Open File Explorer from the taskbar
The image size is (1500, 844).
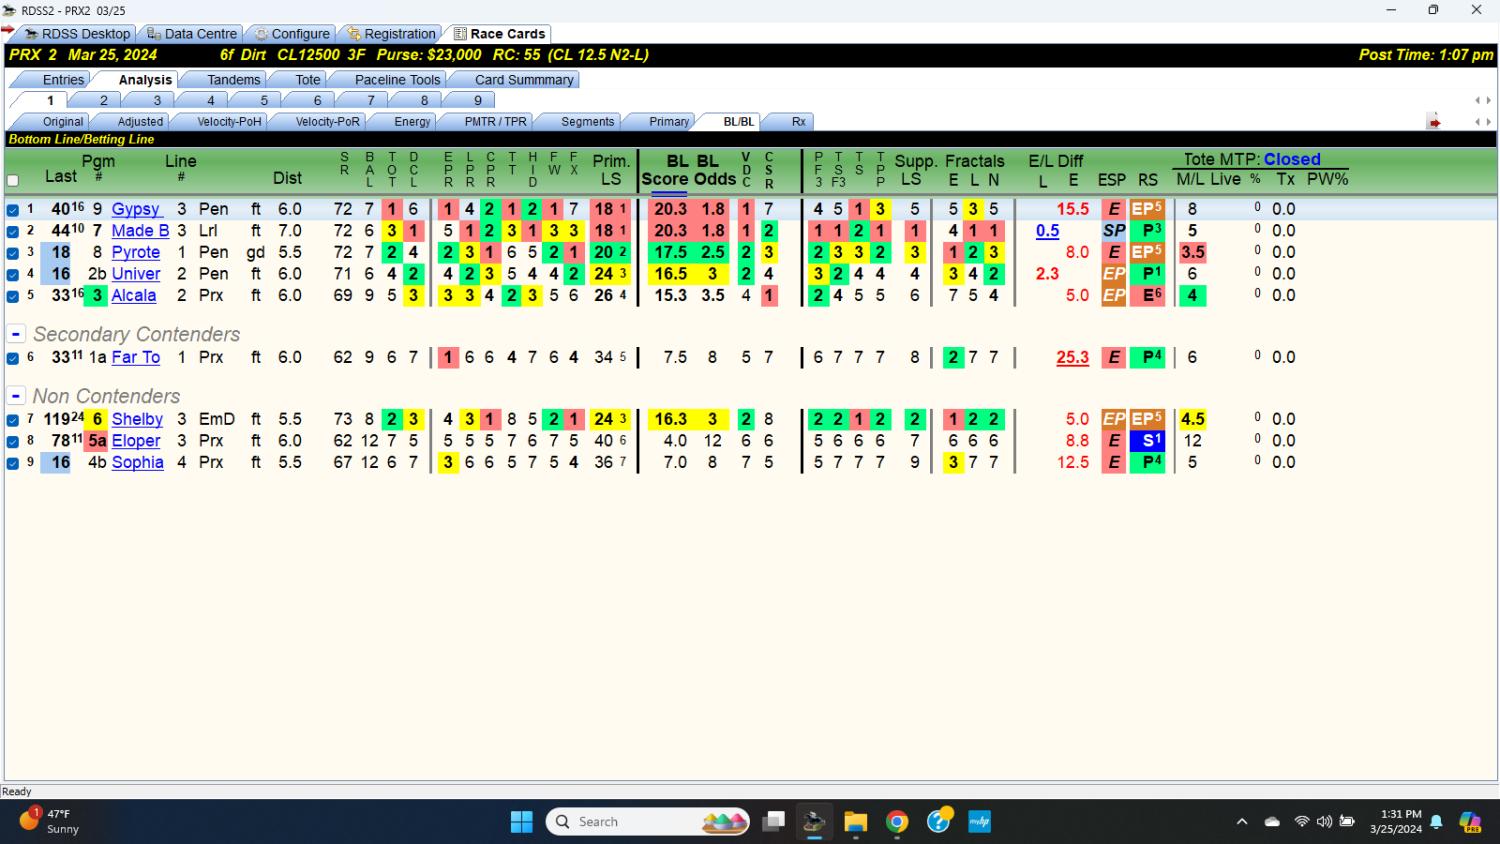point(855,822)
